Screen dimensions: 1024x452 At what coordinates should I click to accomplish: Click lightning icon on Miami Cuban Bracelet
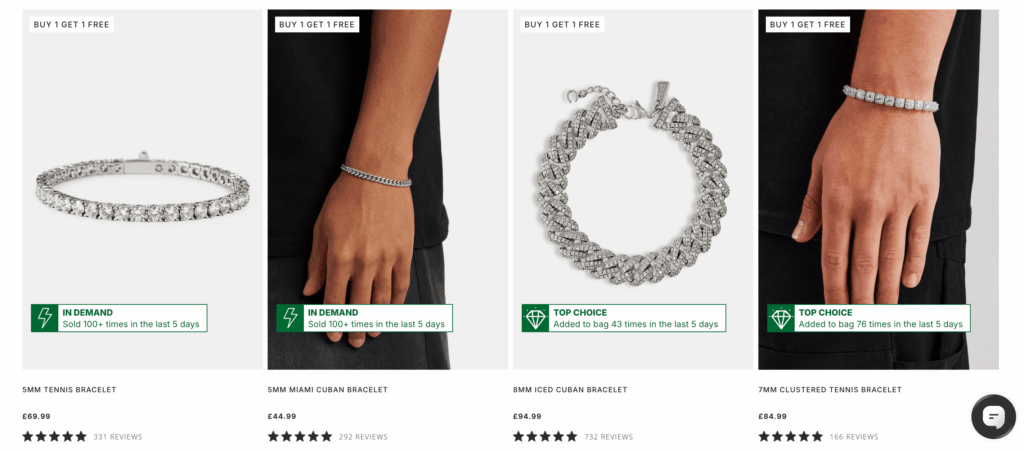click(x=290, y=318)
